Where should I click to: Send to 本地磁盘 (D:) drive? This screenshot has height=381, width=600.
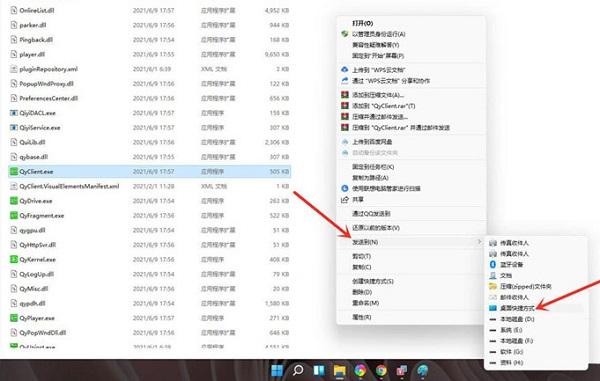click(x=517, y=319)
